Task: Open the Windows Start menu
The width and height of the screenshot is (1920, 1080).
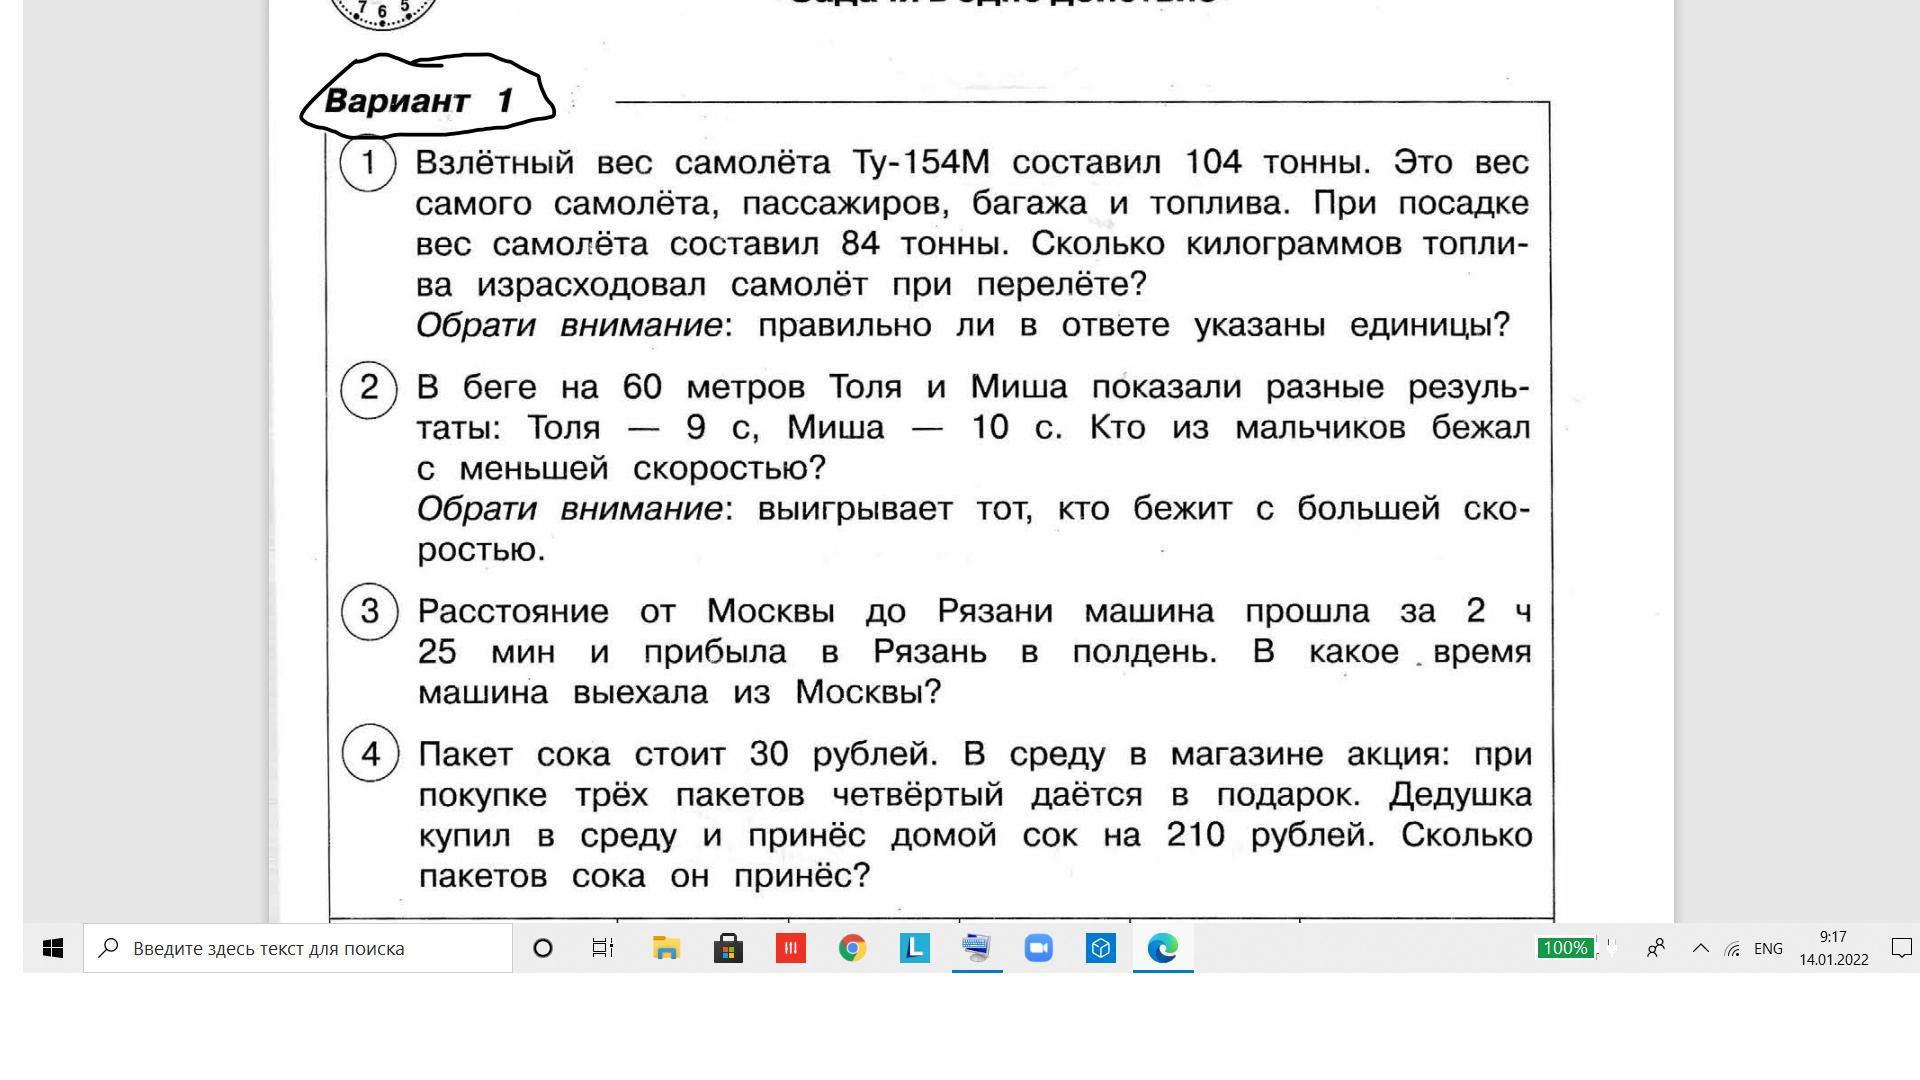Action: coord(53,948)
